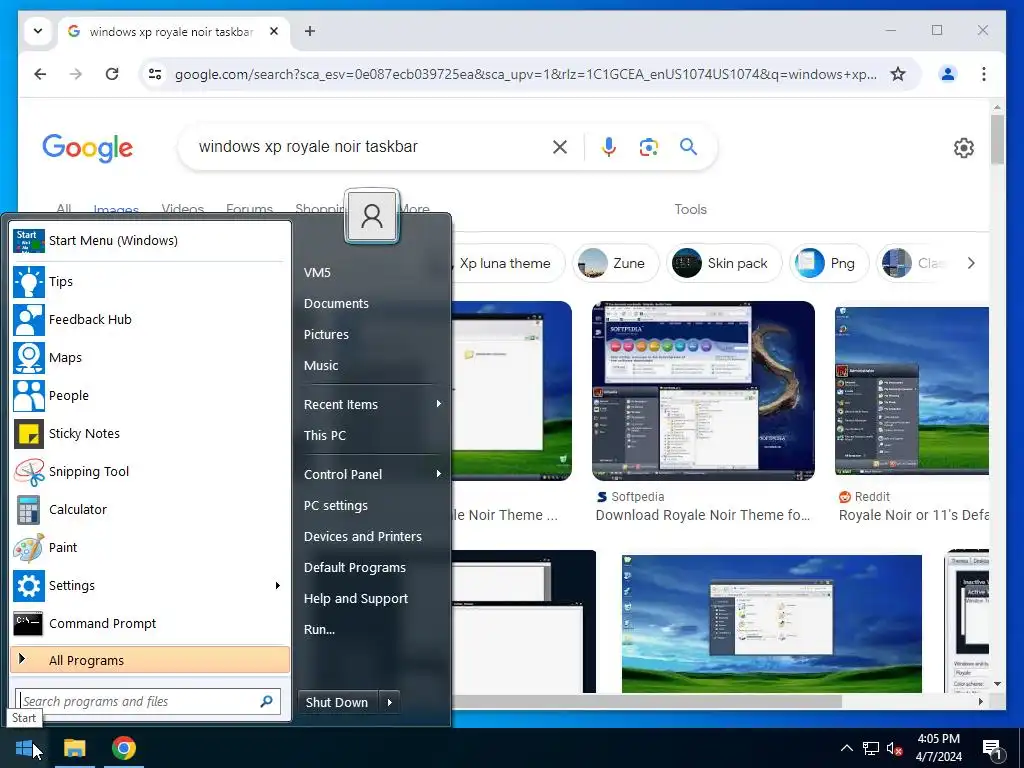Expand Settings submenu arrow in start menu
This screenshot has width=1024, height=768.
[x=278, y=585]
